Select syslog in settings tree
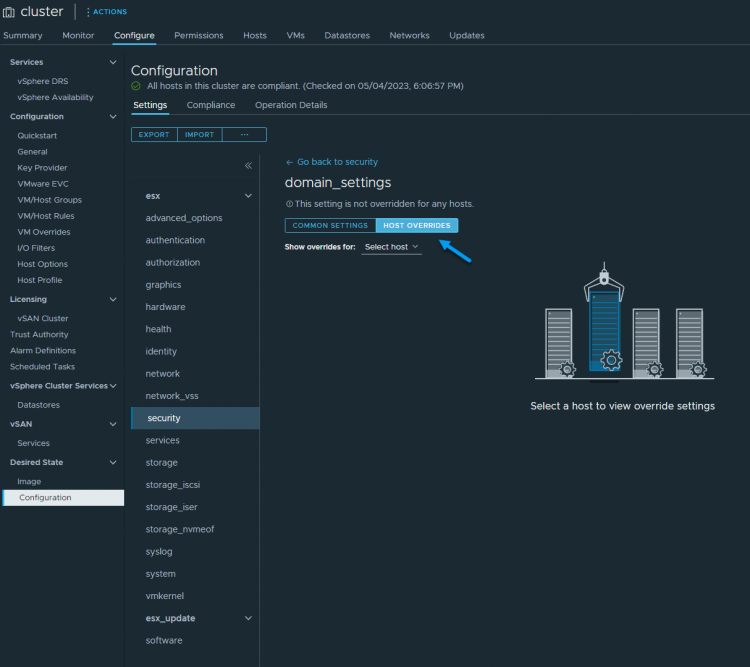 [x=159, y=551]
